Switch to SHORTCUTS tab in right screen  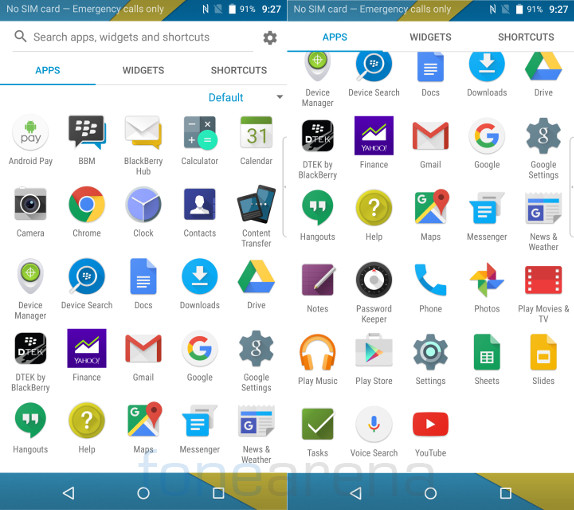526,37
